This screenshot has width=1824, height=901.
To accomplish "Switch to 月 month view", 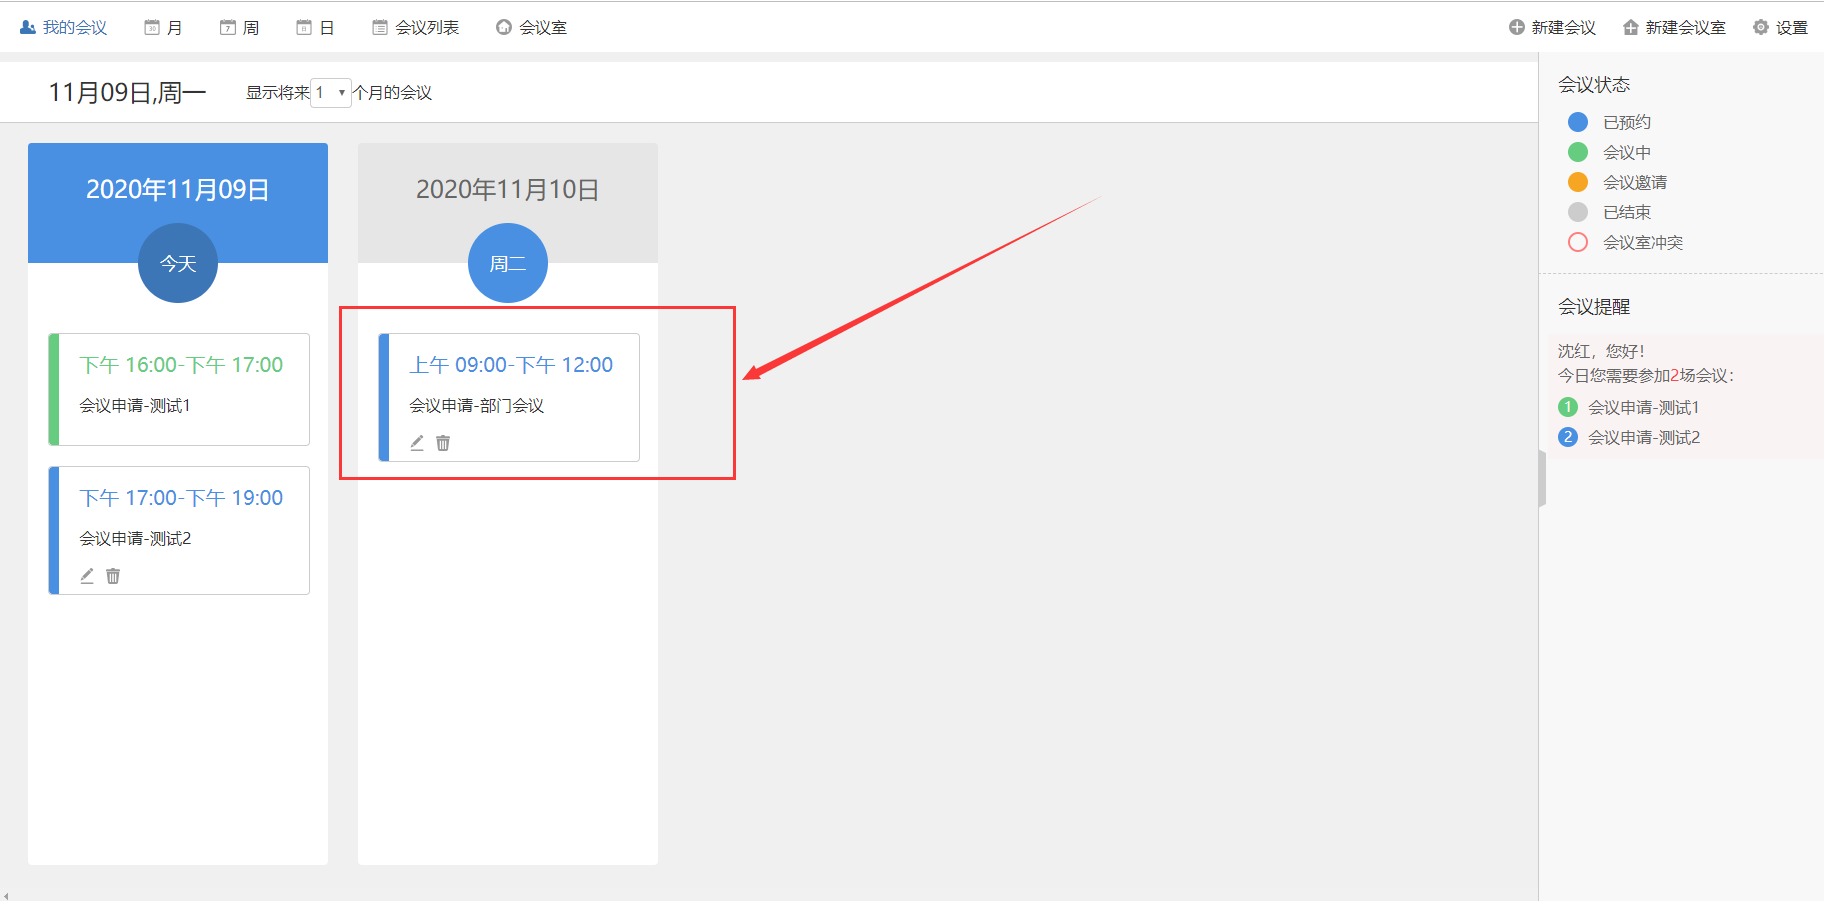I will coord(164,27).
